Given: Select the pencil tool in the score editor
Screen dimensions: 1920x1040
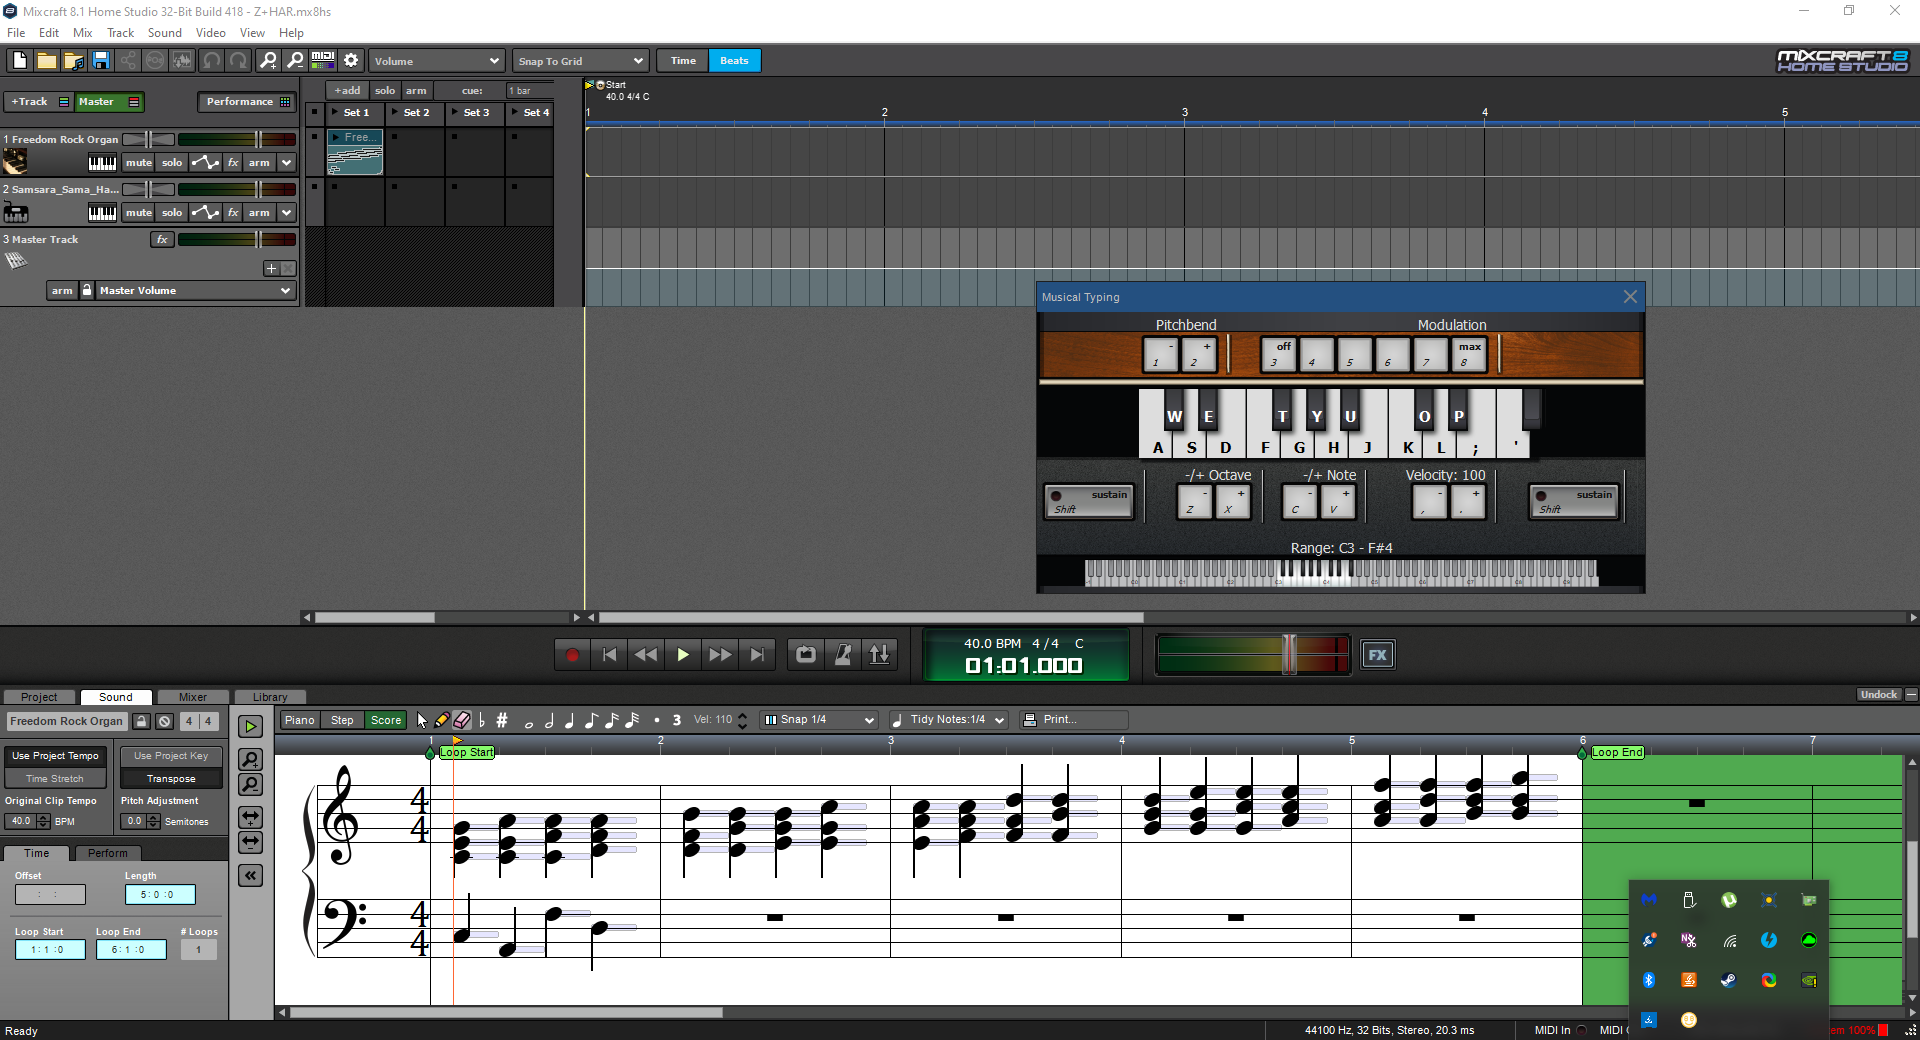Looking at the screenshot, I should [x=442, y=720].
